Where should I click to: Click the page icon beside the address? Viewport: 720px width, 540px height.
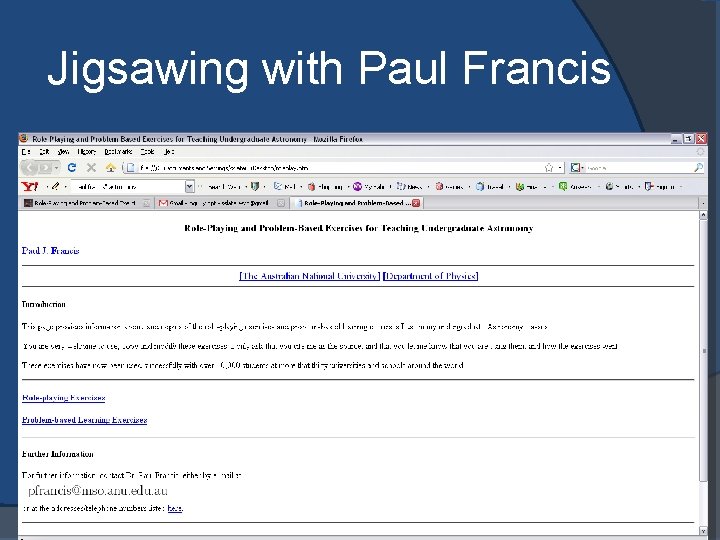point(130,168)
